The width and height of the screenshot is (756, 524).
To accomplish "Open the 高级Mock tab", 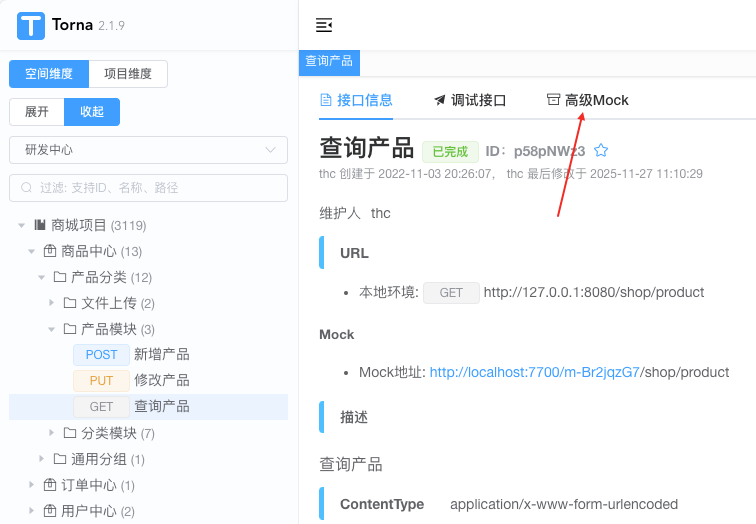I will pos(588,100).
